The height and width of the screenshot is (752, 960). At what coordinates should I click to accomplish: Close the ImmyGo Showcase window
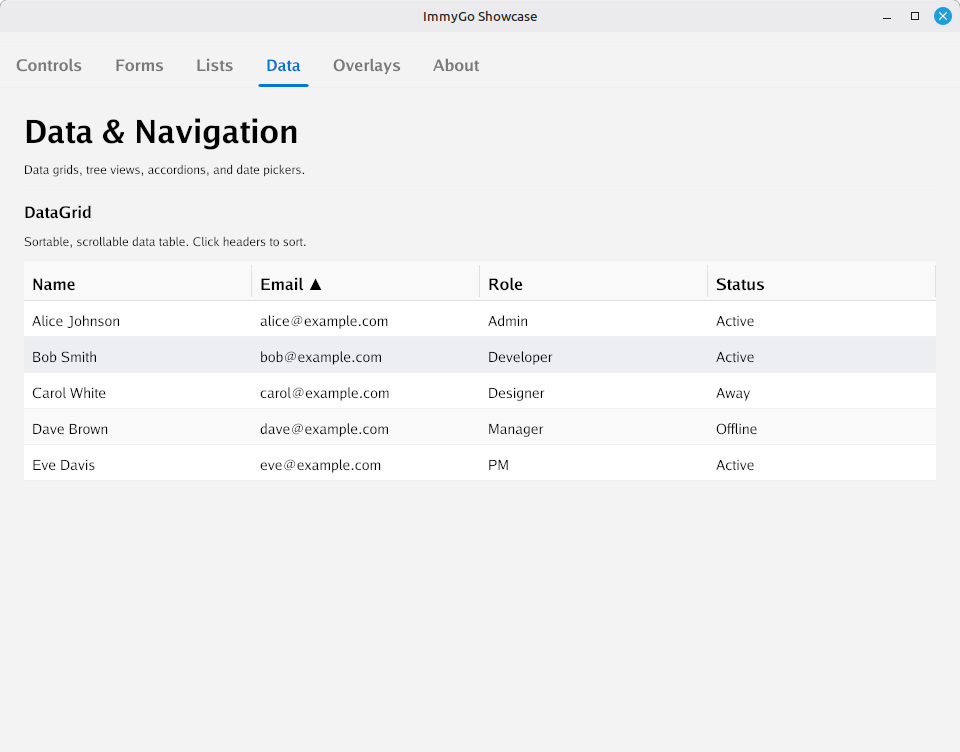coord(942,15)
